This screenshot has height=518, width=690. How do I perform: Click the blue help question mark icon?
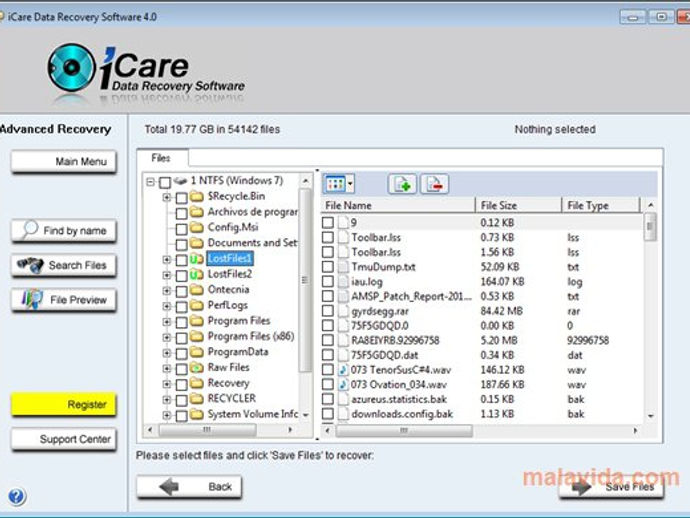pyautogui.click(x=17, y=496)
